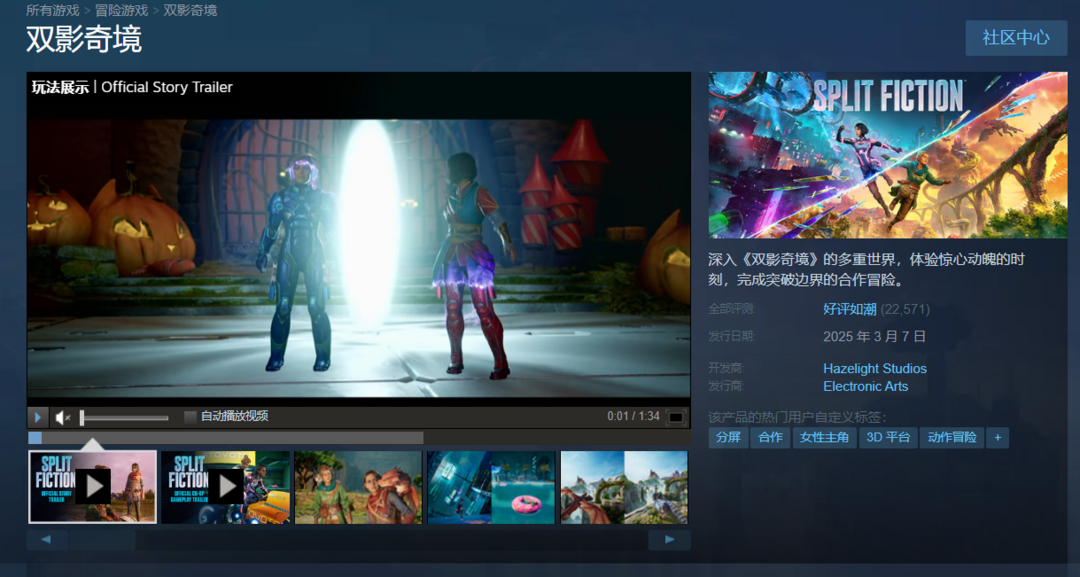Adjust the video volume slider

point(124,417)
